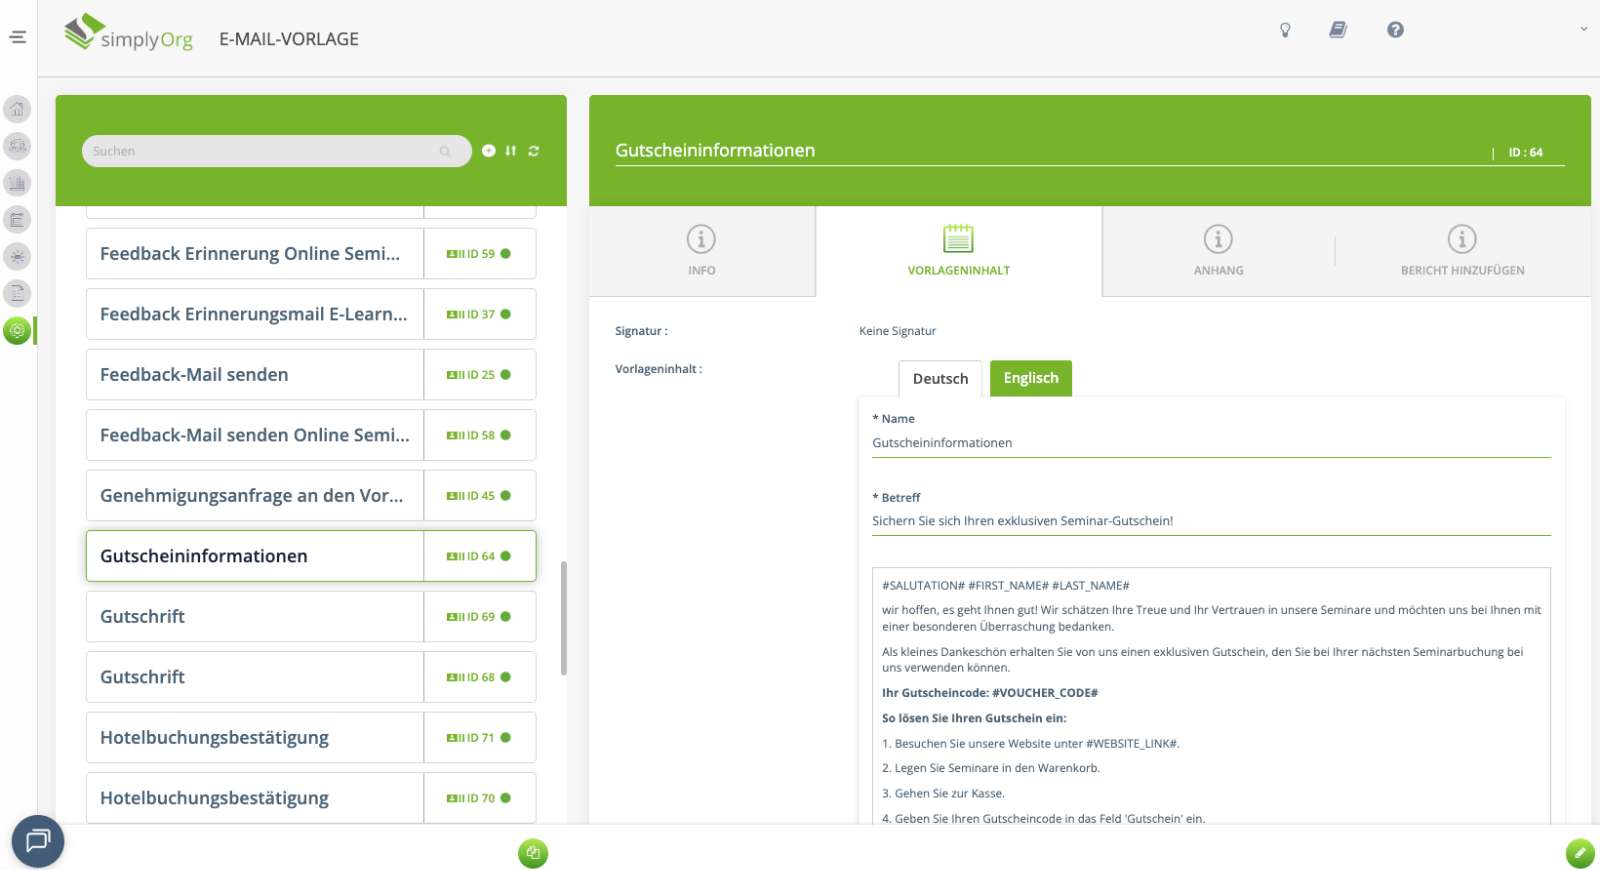
Task: Click the Suchen search field
Action: 265,151
